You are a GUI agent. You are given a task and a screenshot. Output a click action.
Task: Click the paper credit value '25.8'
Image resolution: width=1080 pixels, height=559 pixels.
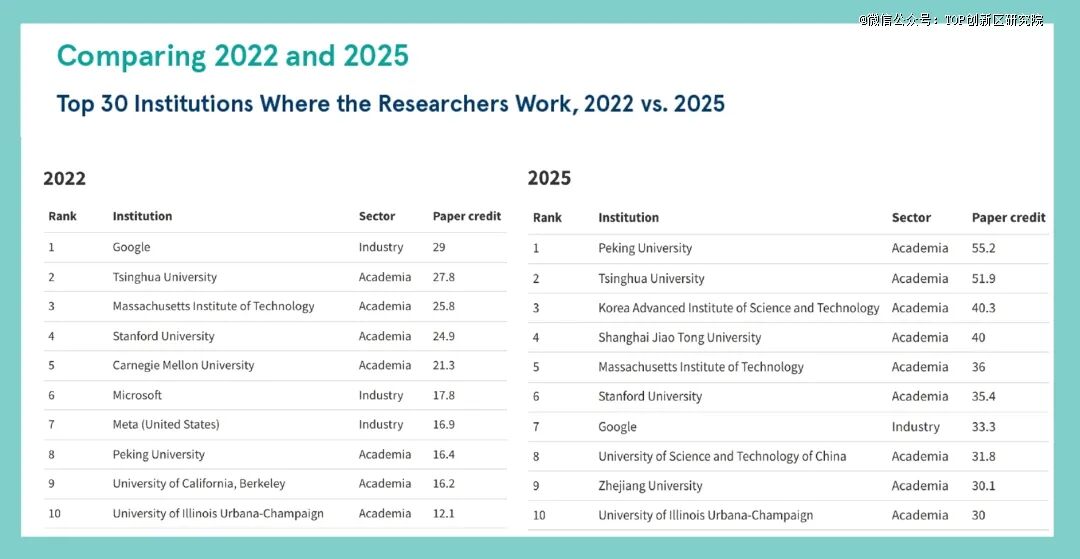click(444, 306)
